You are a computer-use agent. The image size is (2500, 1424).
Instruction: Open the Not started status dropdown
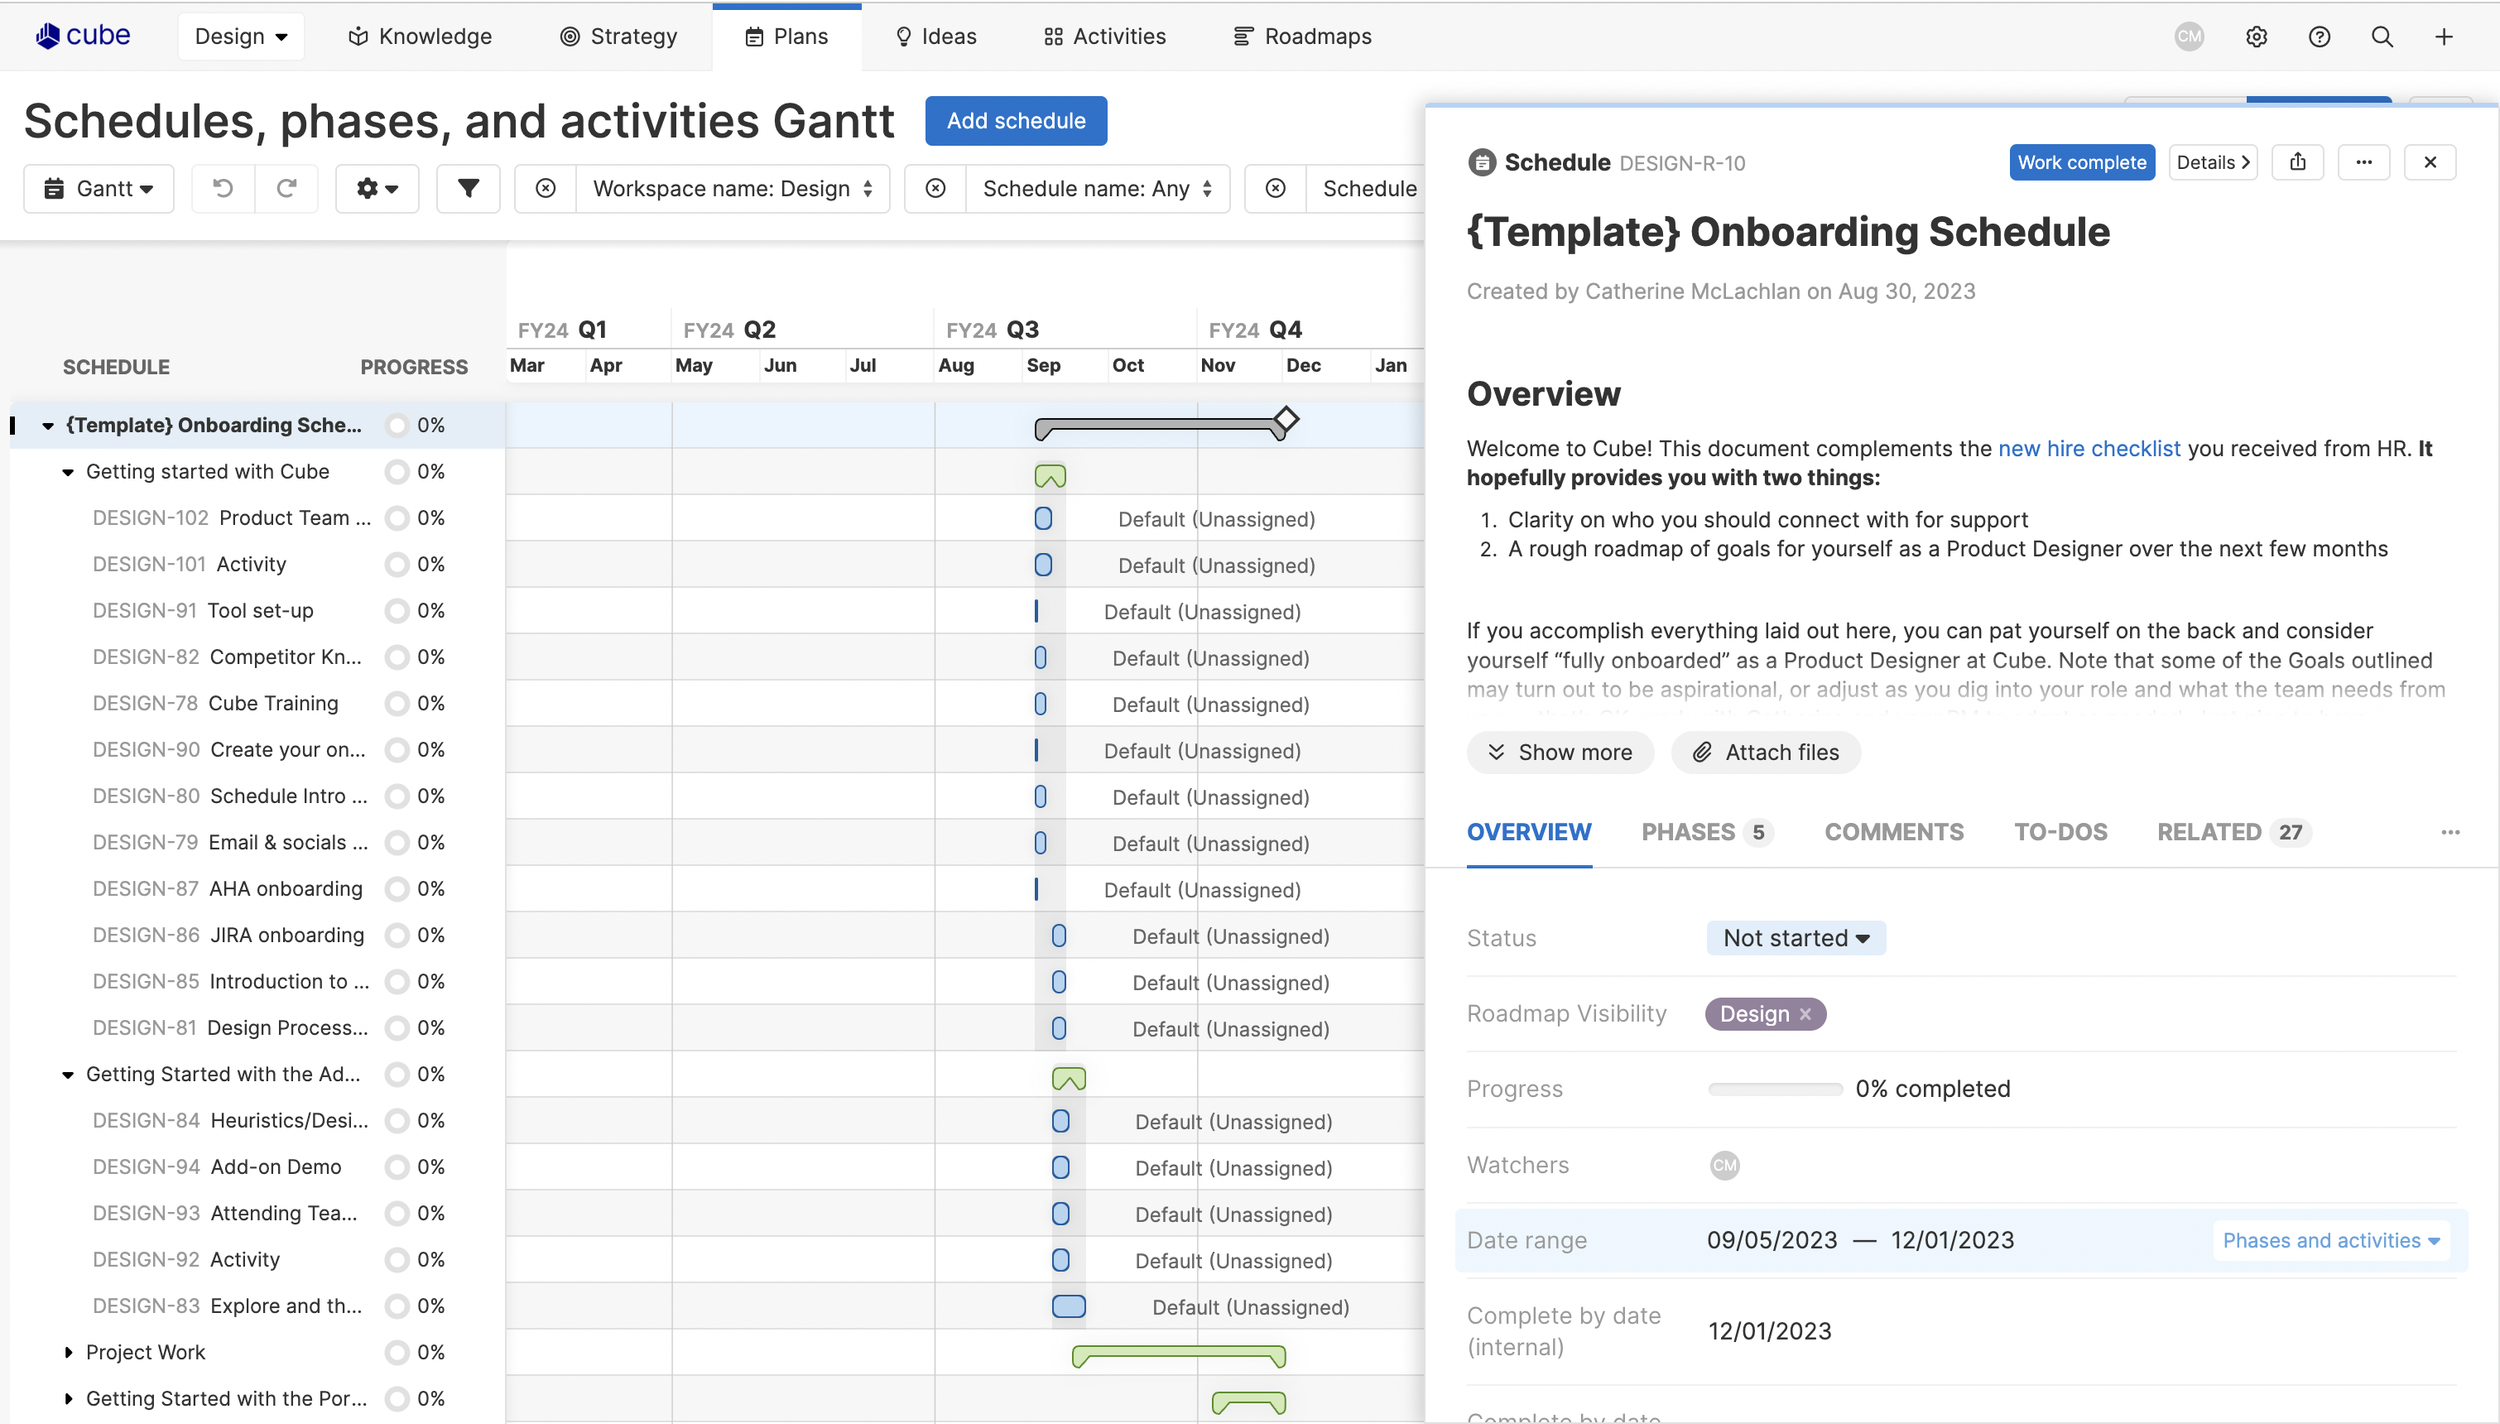click(x=1796, y=938)
